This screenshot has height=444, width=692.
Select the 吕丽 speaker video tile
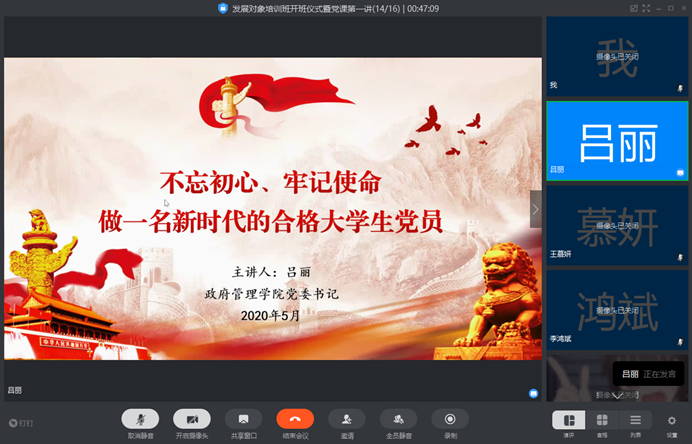click(617, 141)
